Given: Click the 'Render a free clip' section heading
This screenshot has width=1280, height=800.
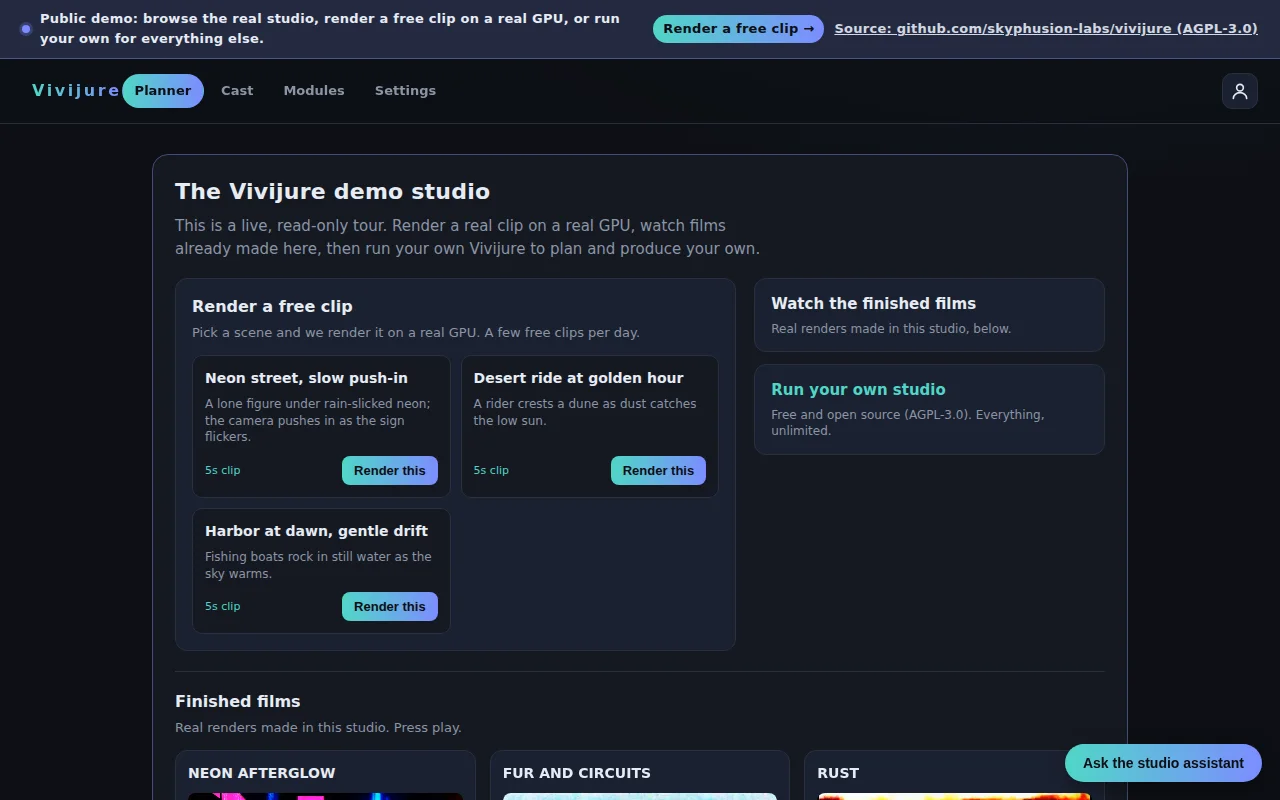Looking at the screenshot, I should tap(272, 307).
